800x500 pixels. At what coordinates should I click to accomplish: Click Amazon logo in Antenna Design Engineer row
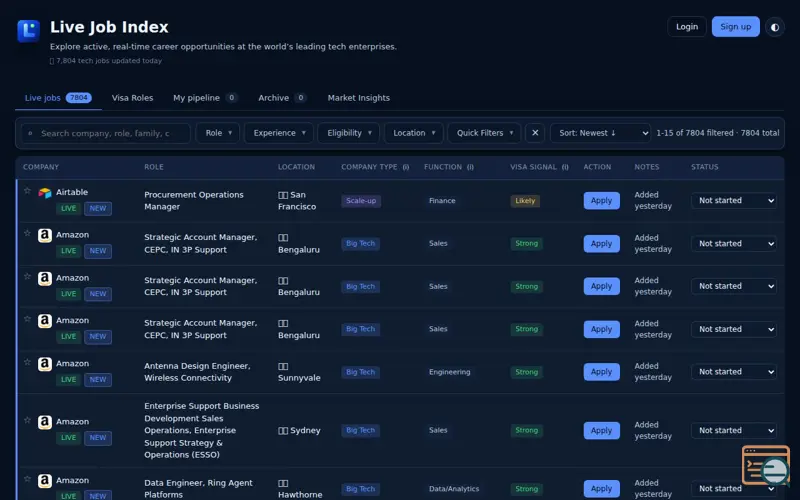(x=45, y=364)
